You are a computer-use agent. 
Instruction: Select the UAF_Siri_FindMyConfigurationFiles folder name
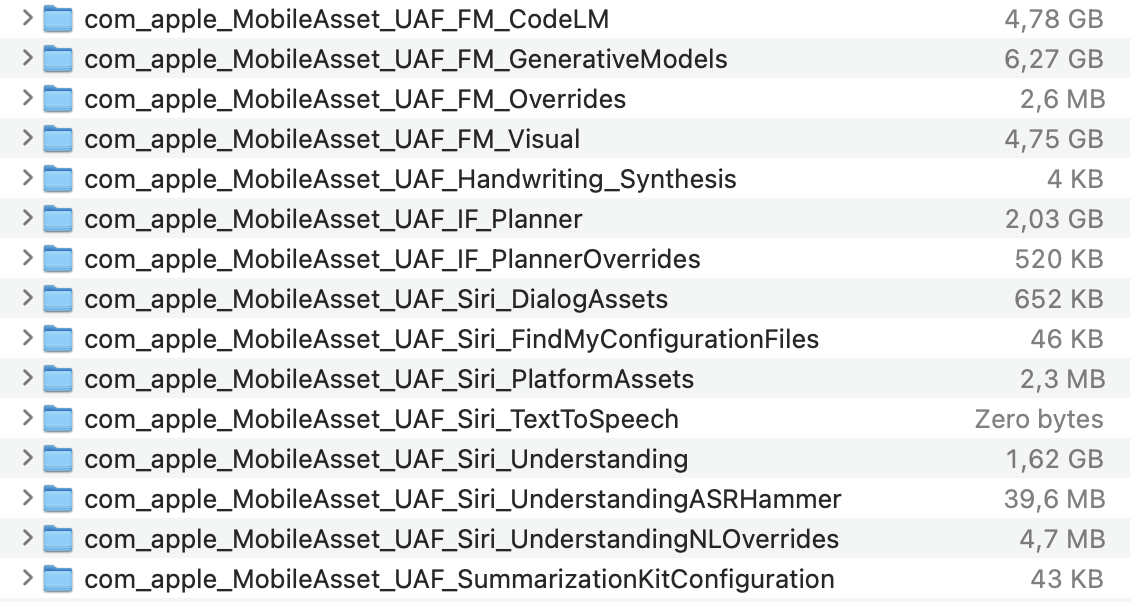[x=451, y=339]
